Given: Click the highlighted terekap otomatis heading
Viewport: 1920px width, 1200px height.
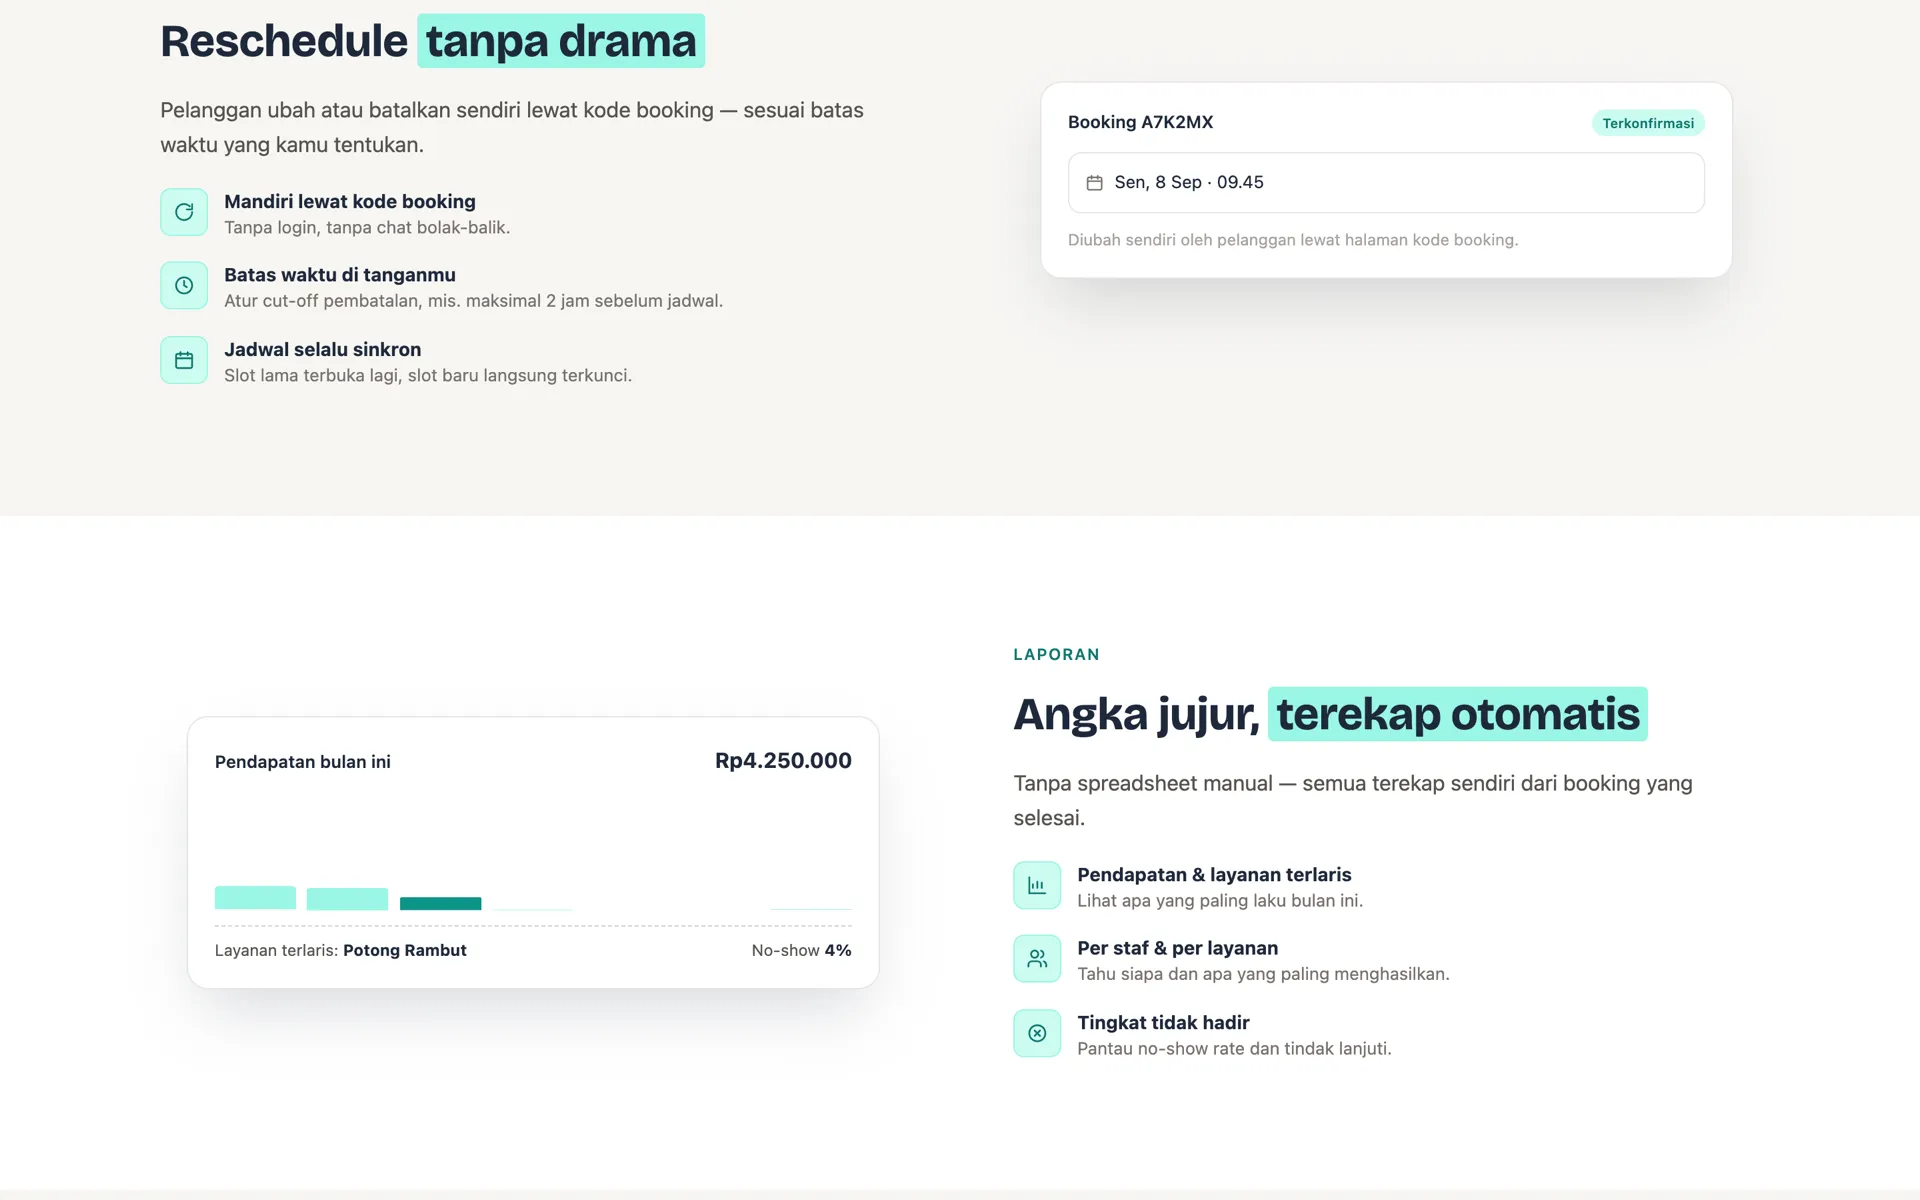Looking at the screenshot, I should click(1458, 714).
